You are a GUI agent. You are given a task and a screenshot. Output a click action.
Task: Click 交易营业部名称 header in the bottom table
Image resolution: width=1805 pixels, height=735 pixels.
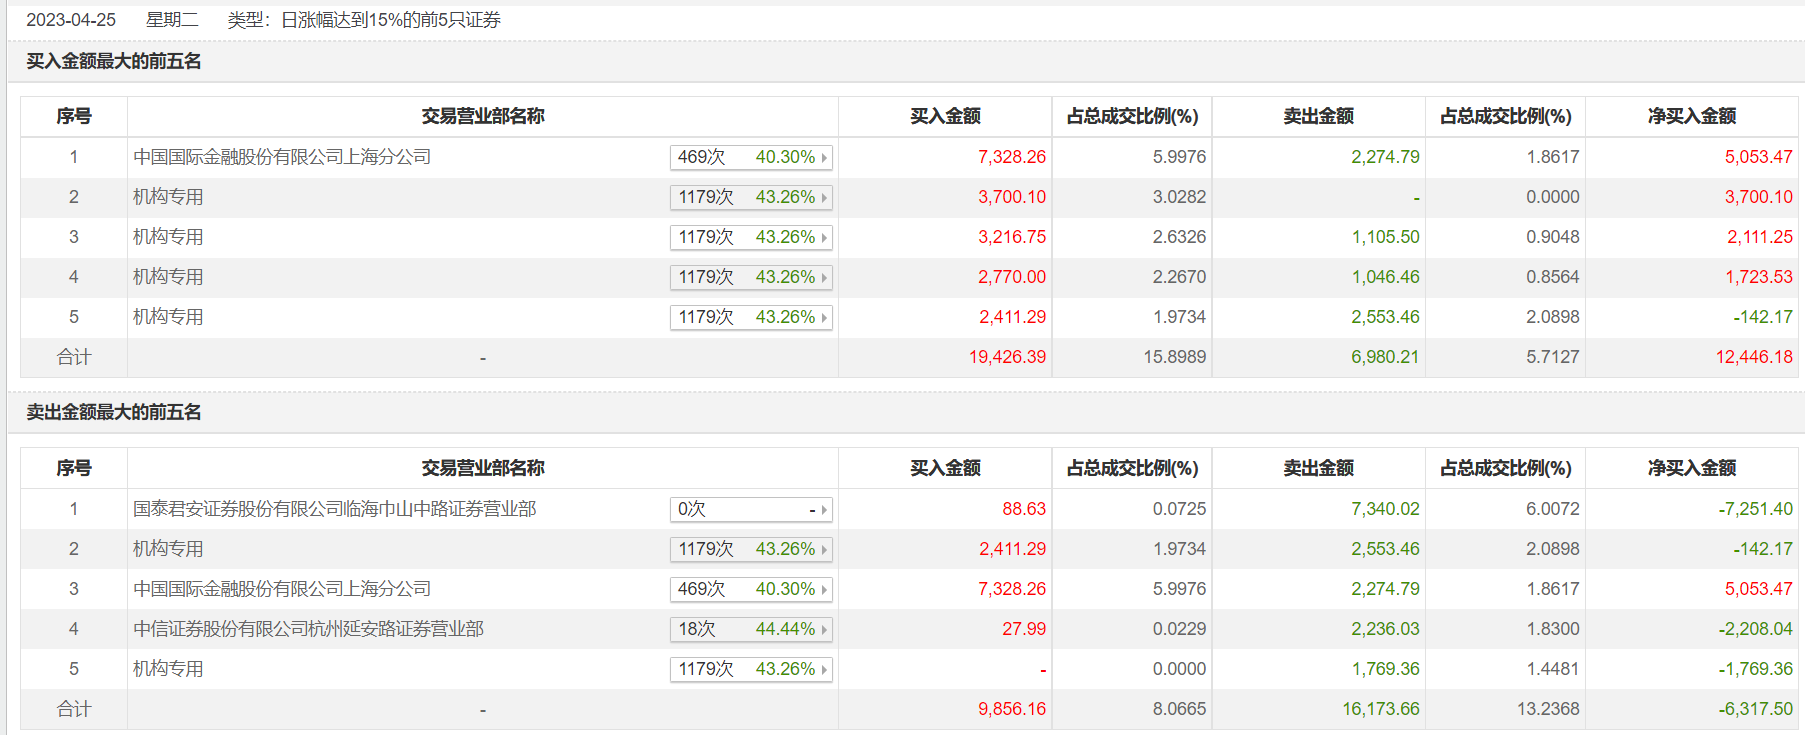pyautogui.click(x=483, y=468)
